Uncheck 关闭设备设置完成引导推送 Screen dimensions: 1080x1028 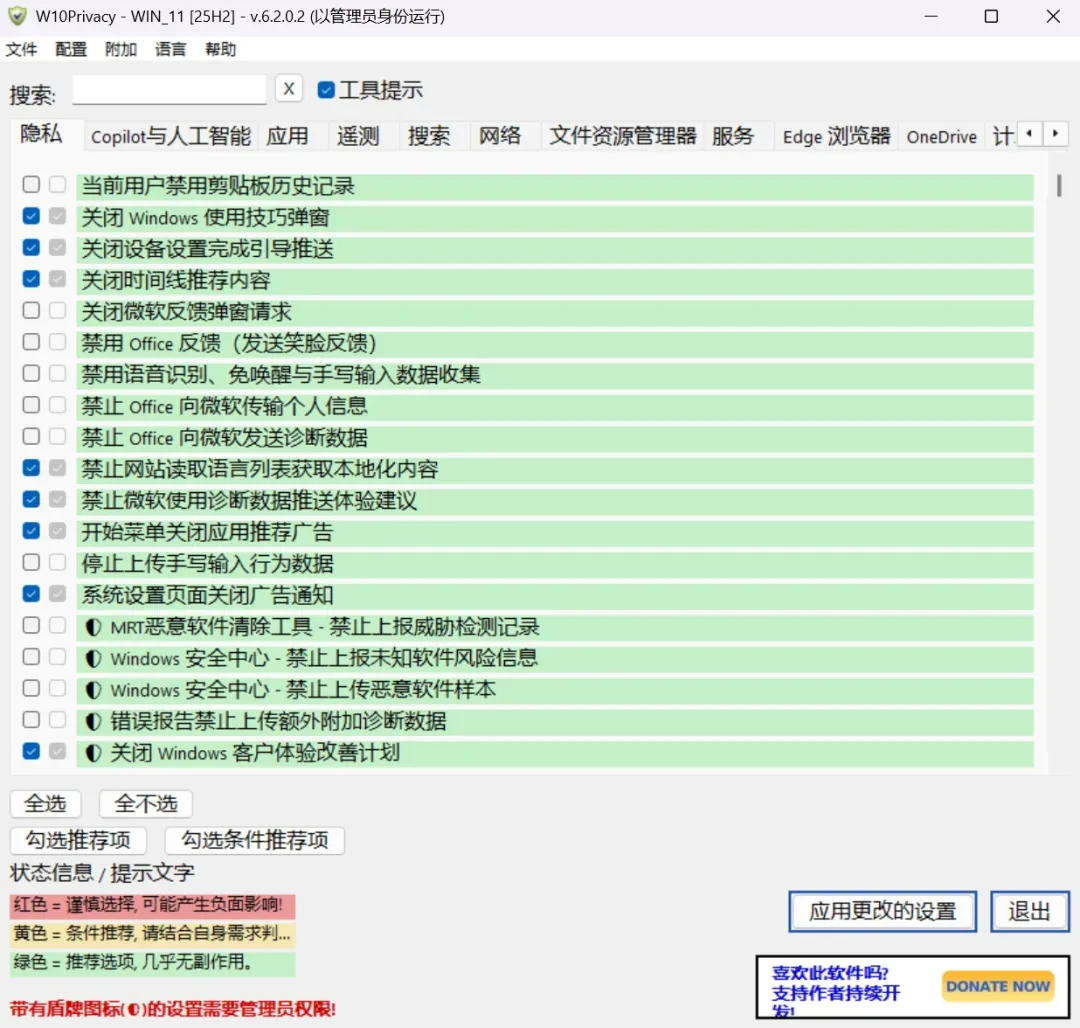[31, 247]
